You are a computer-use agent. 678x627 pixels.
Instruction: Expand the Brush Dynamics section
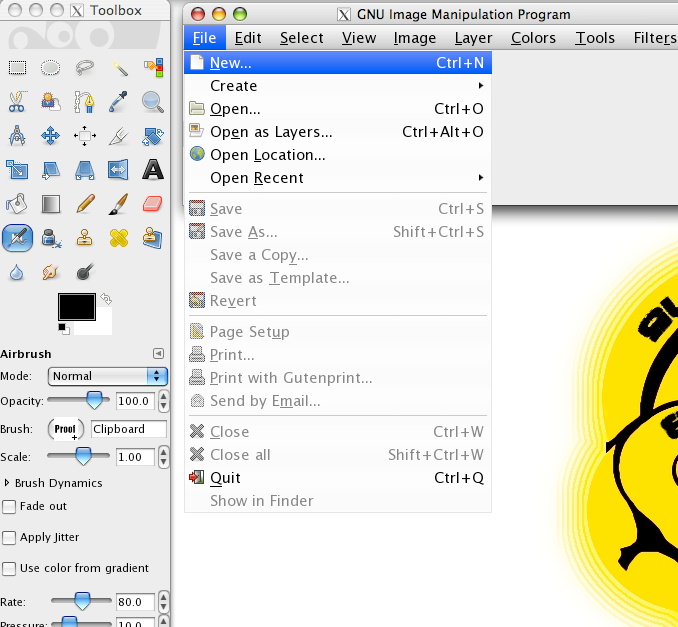click(x=6, y=483)
